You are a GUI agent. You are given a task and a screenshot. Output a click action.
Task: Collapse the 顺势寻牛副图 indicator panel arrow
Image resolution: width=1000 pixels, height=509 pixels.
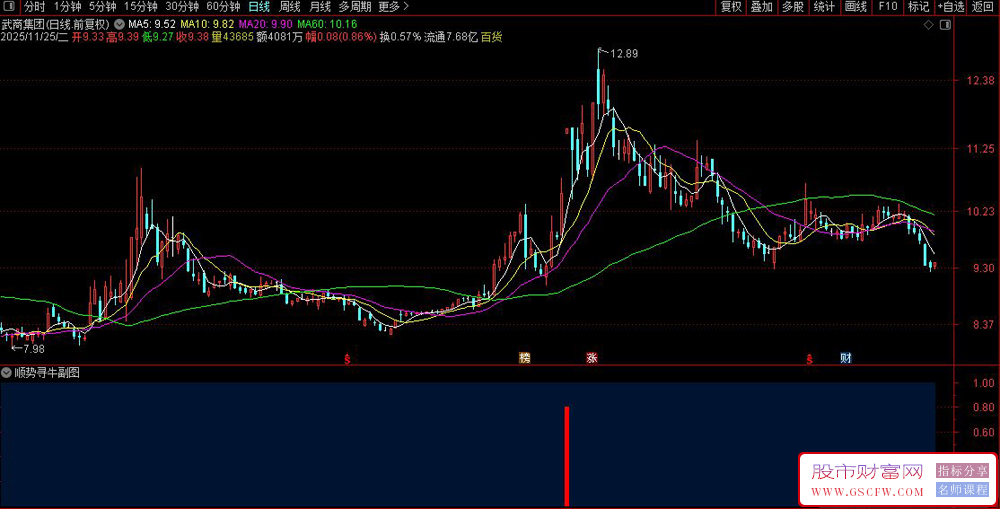pyautogui.click(x=7, y=372)
